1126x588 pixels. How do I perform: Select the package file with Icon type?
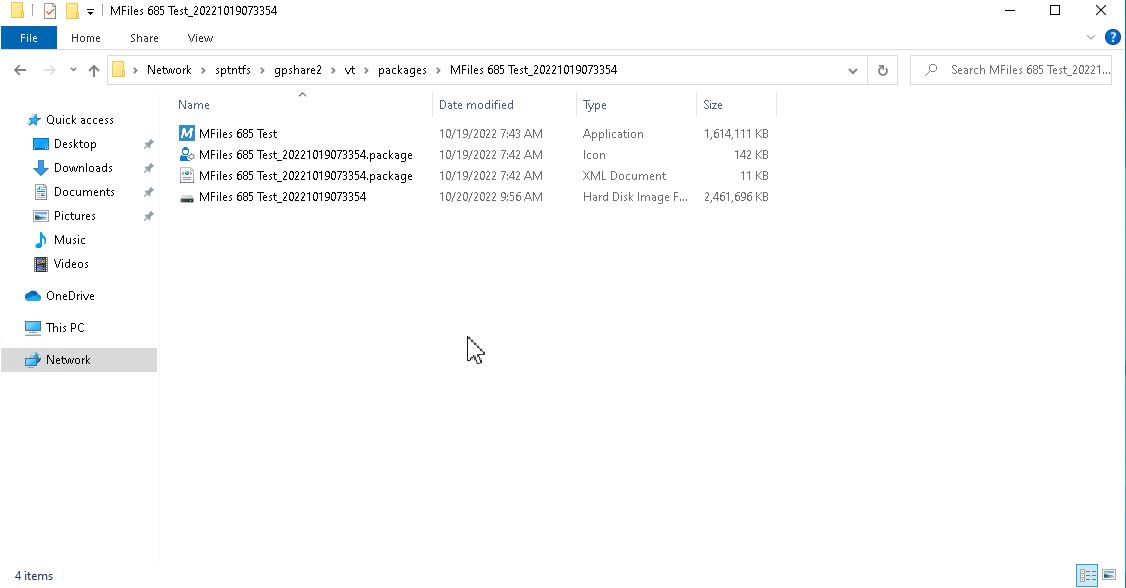click(187, 154)
